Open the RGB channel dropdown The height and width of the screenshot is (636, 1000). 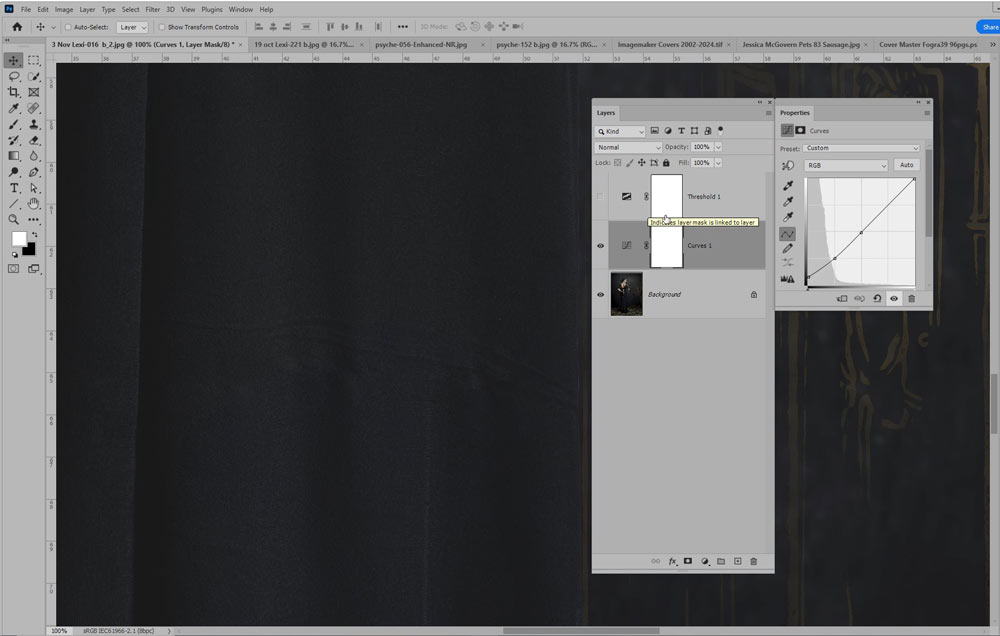click(846, 165)
